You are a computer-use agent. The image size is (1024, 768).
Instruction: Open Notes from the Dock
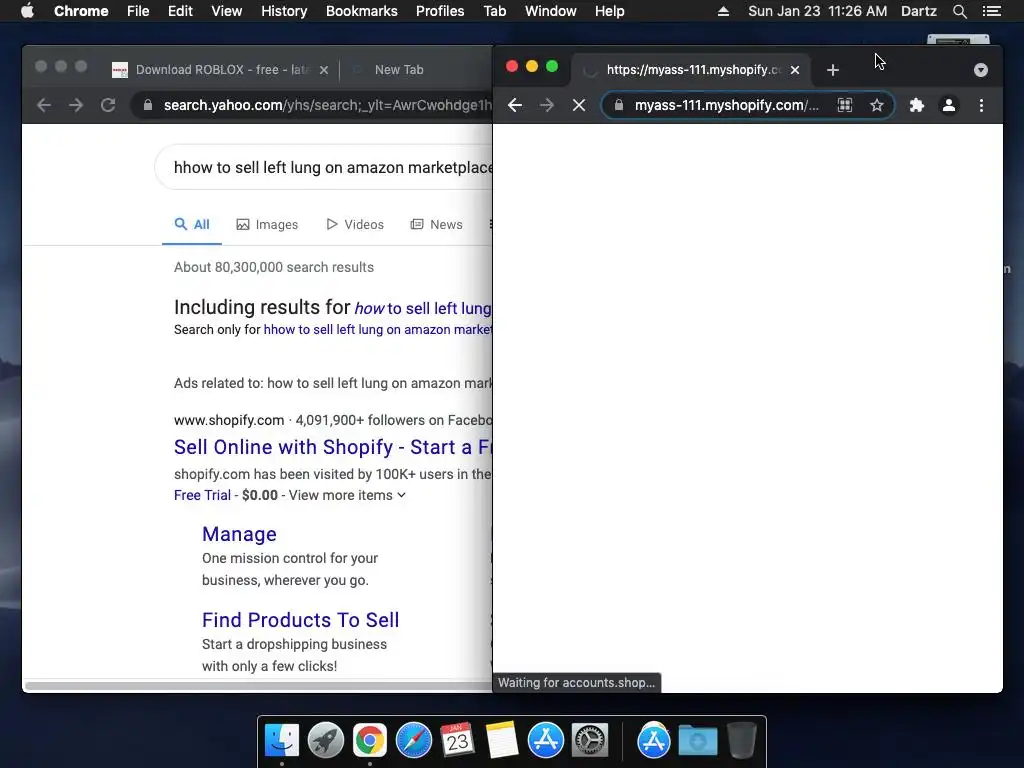coord(502,741)
